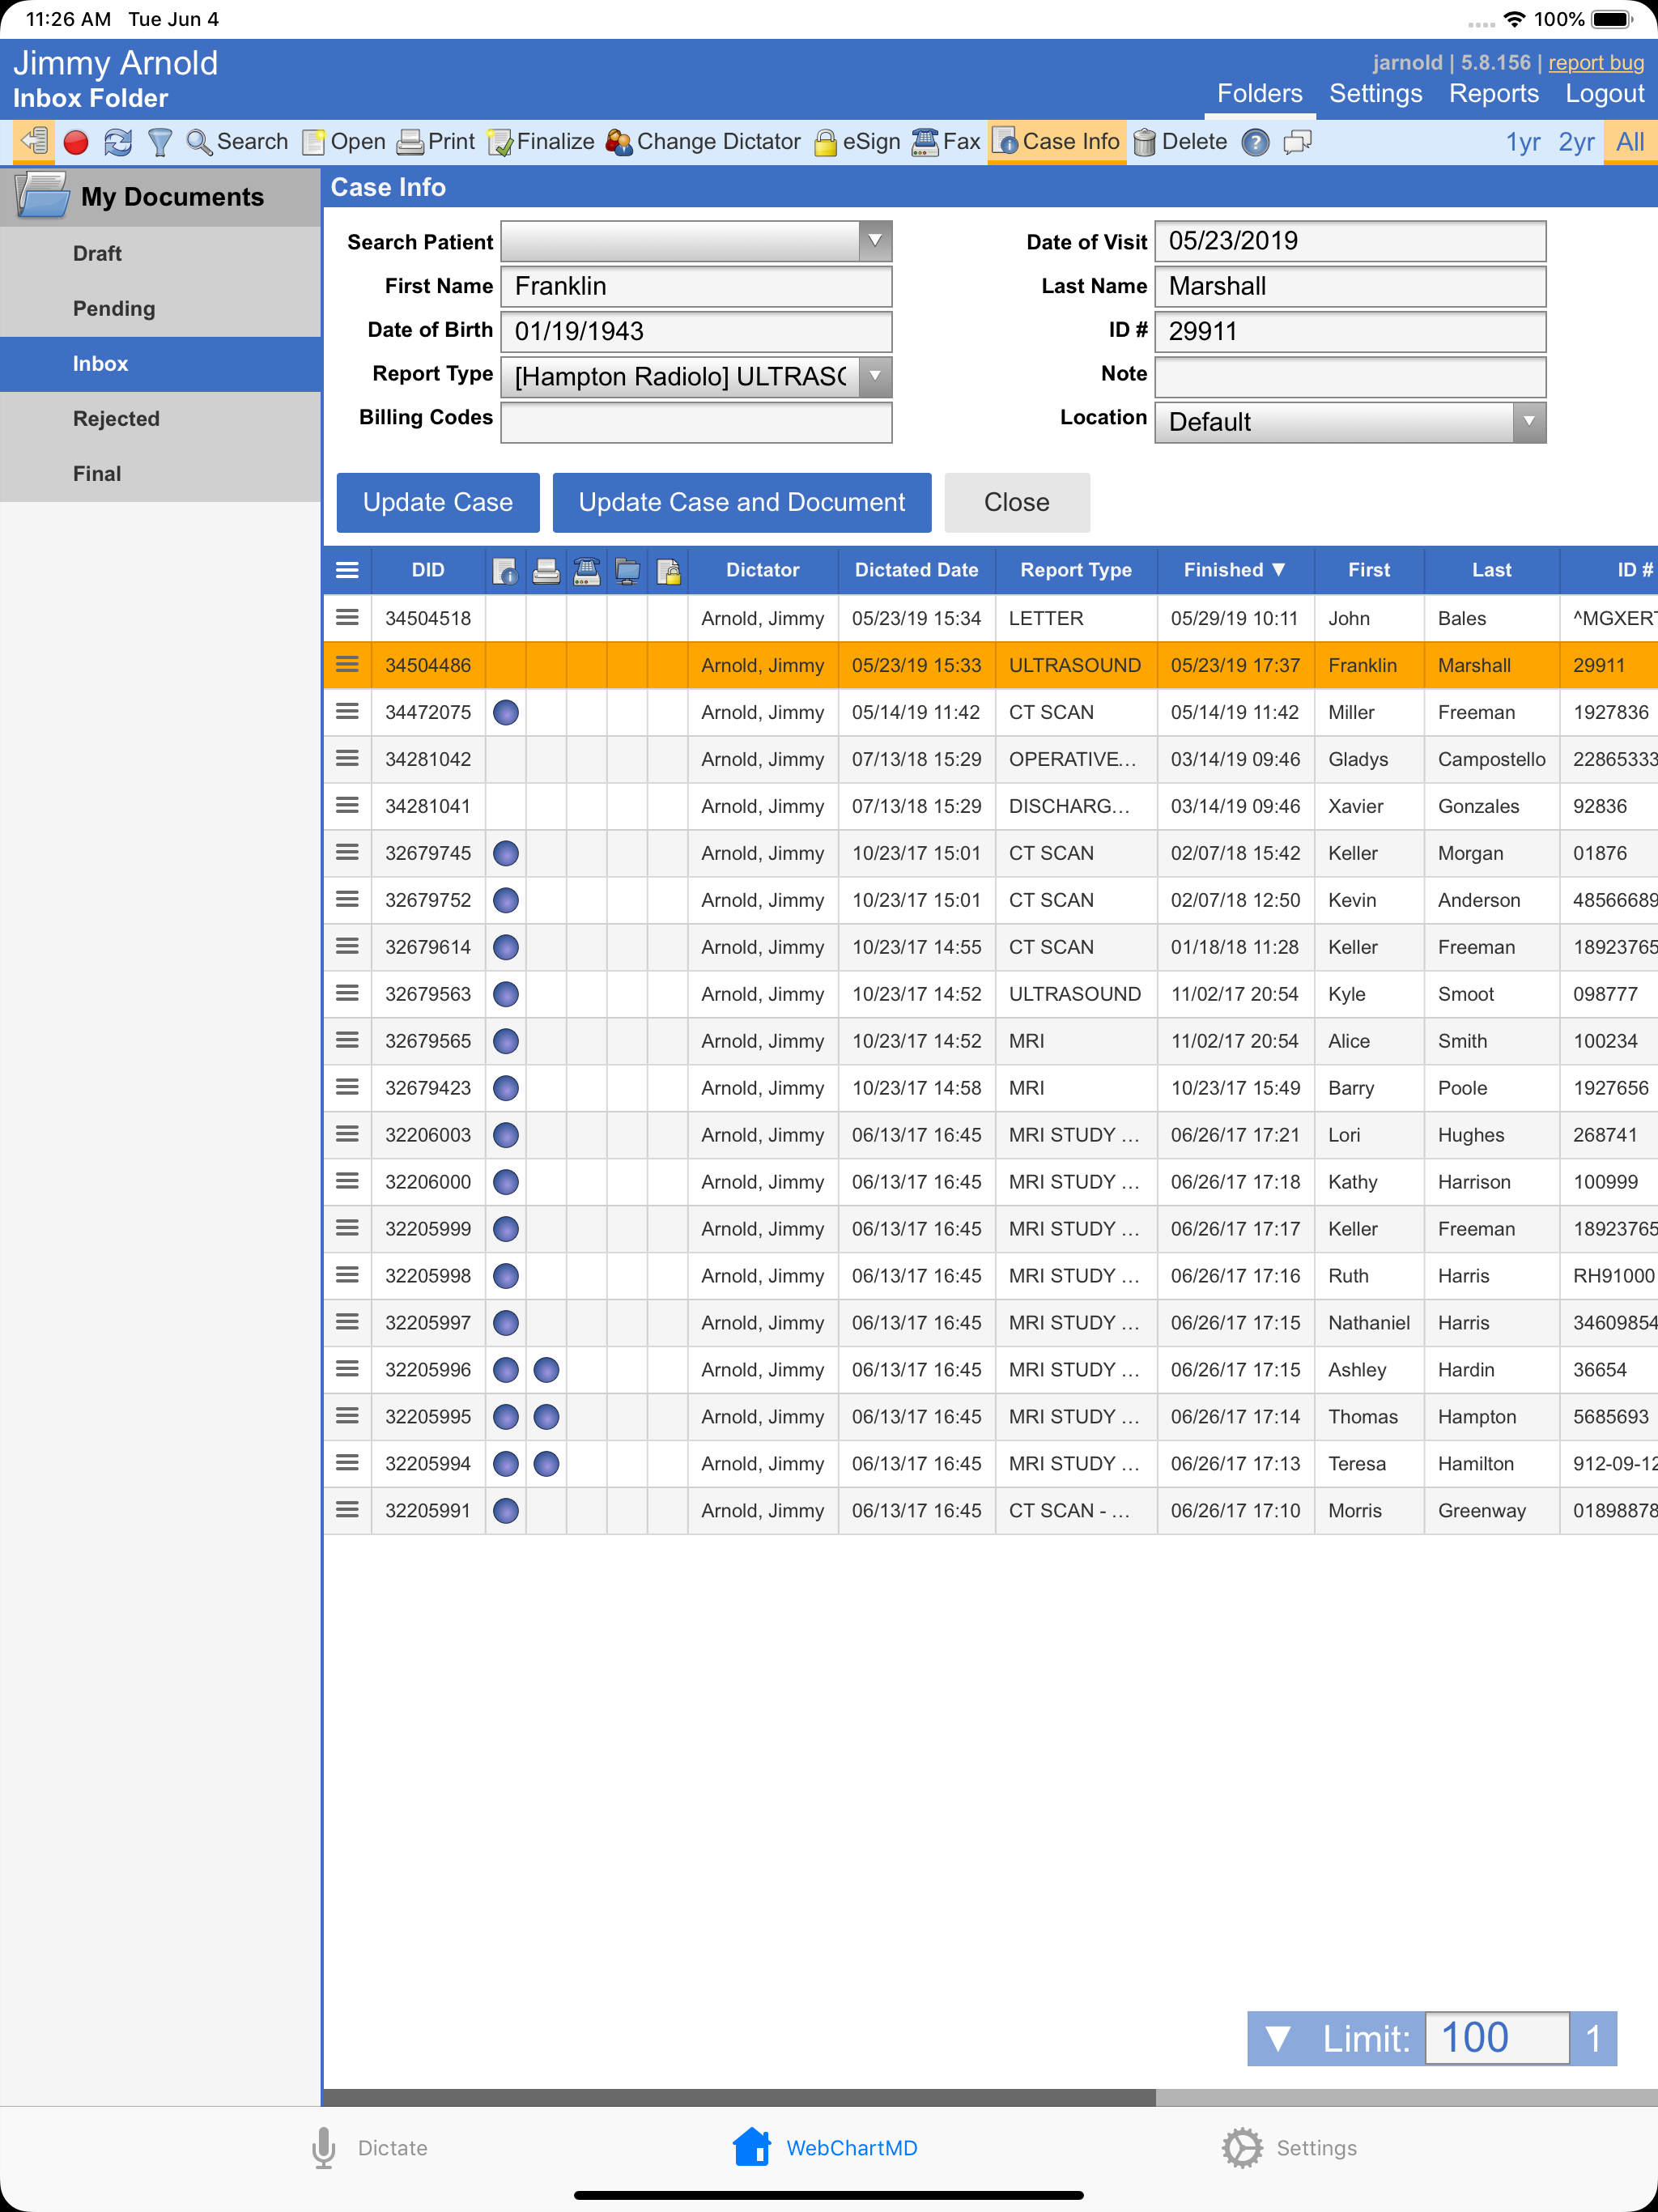
Task: Open the Search tool in the toolbar
Action: pyautogui.click(x=238, y=142)
